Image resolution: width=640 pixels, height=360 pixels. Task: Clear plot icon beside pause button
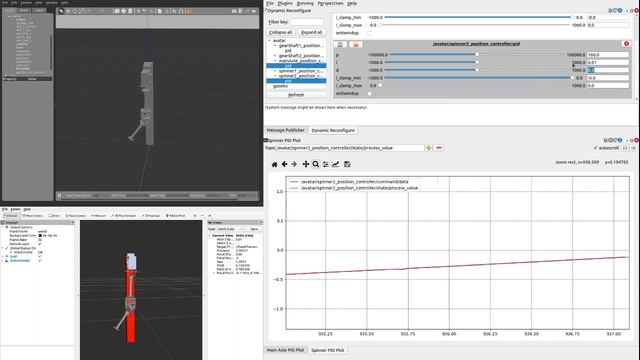pyautogui.click(x=633, y=148)
